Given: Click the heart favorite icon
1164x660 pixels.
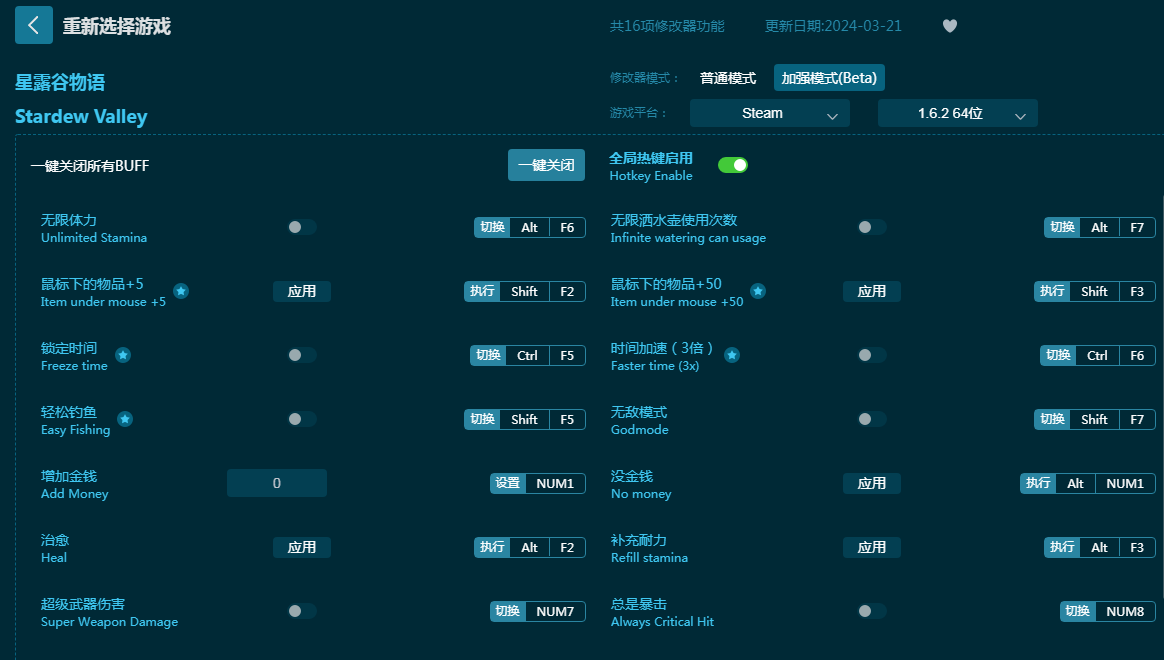Looking at the screenshot, I should (x=949, y=26).
